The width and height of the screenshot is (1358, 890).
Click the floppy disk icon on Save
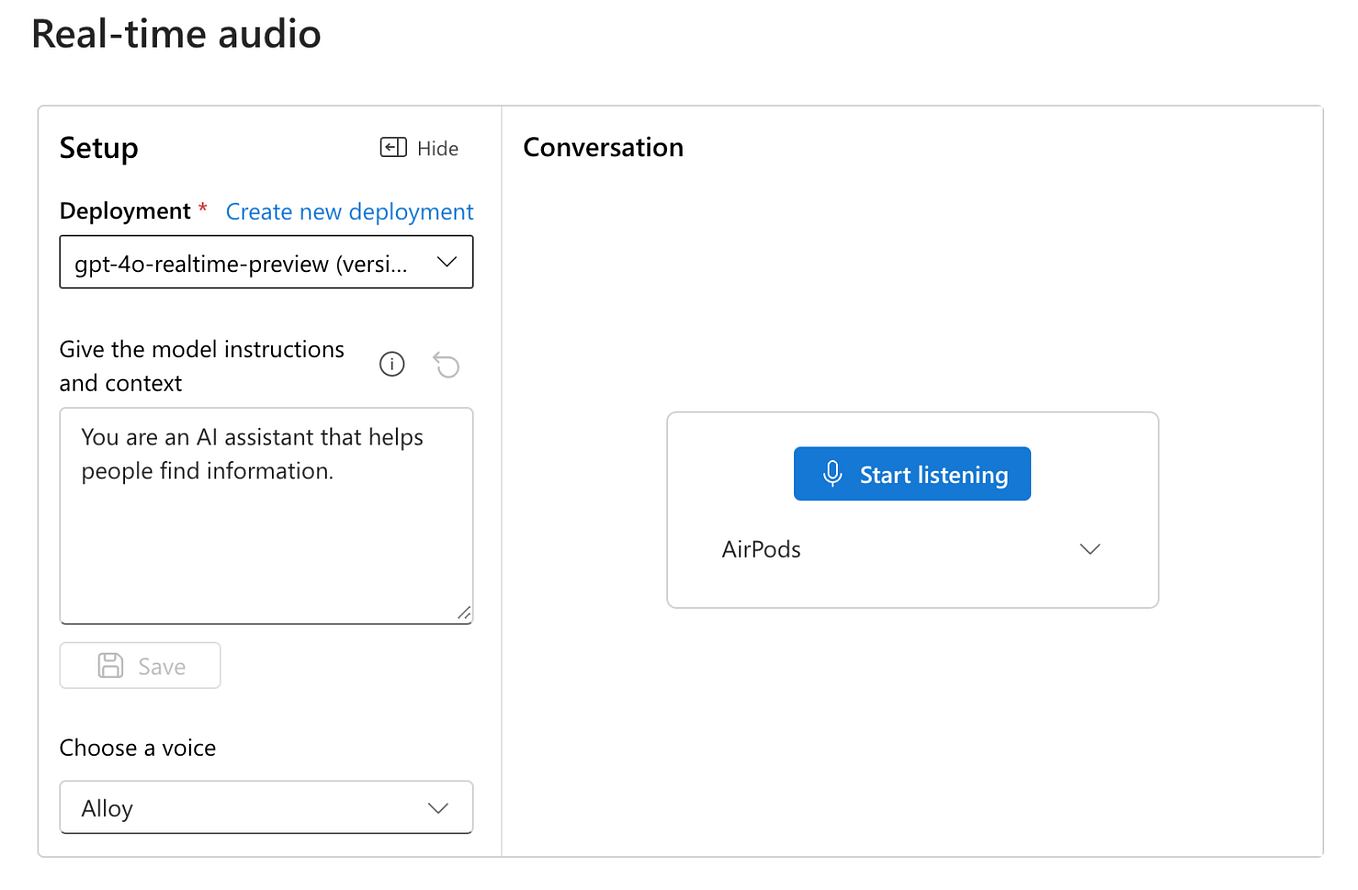tap(110, 665)
